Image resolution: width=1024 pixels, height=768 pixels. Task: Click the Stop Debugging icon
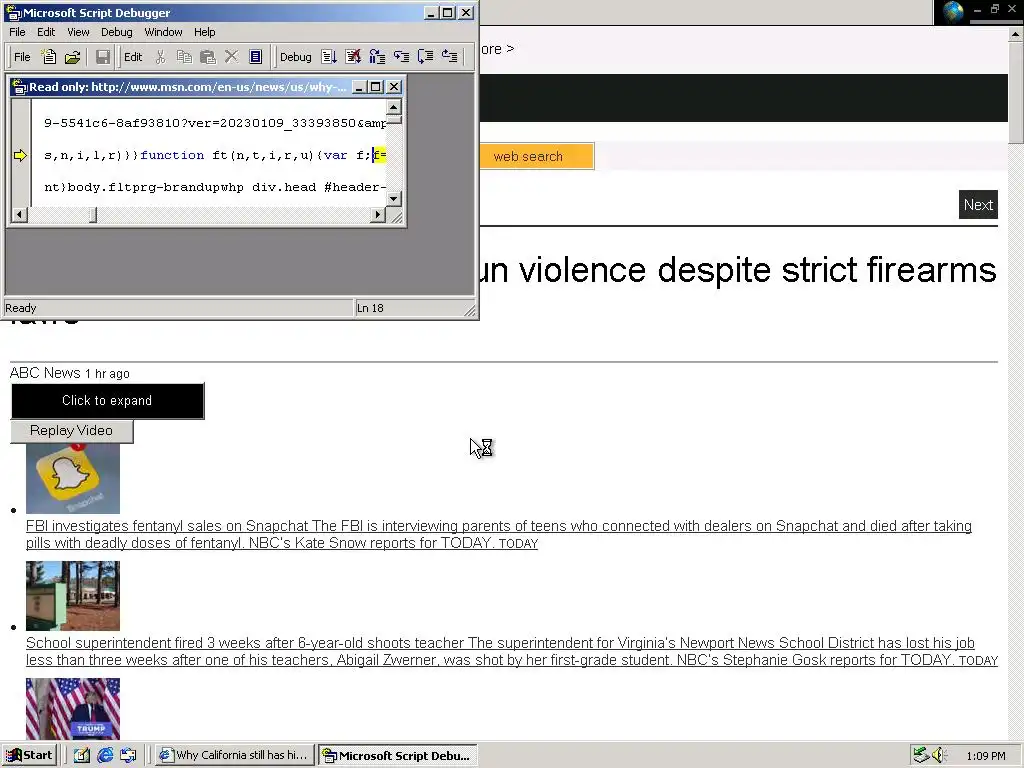coord(353,57)
